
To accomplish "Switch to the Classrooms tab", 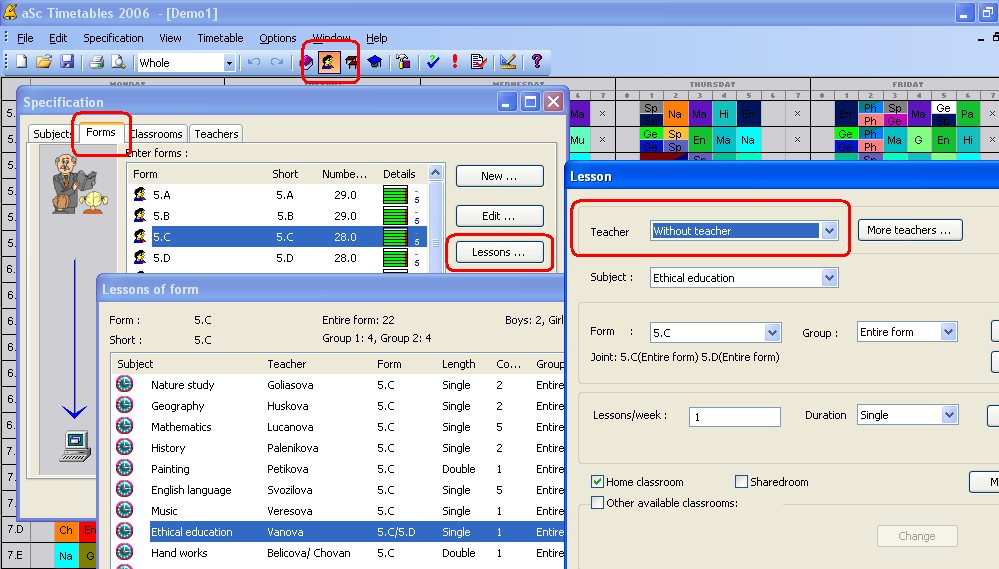I will [x=157, y=134].
